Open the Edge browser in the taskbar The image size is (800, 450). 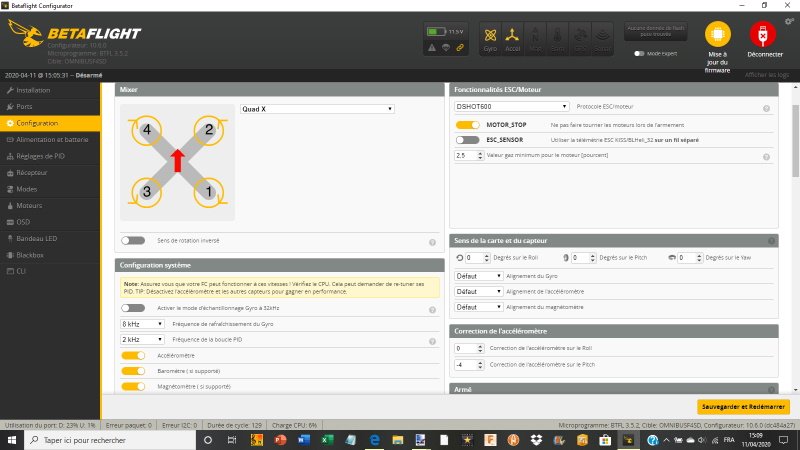[x=375, y=440]
